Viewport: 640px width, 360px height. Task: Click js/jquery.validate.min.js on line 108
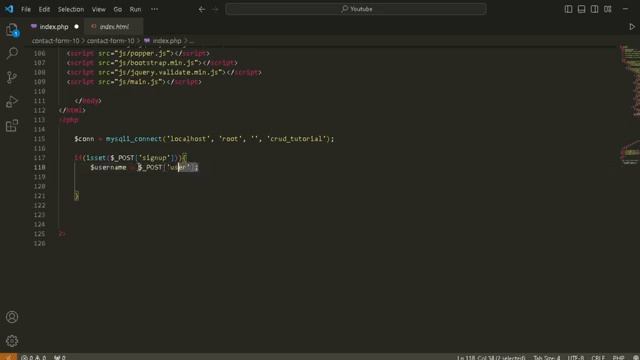tap(170, 72)
